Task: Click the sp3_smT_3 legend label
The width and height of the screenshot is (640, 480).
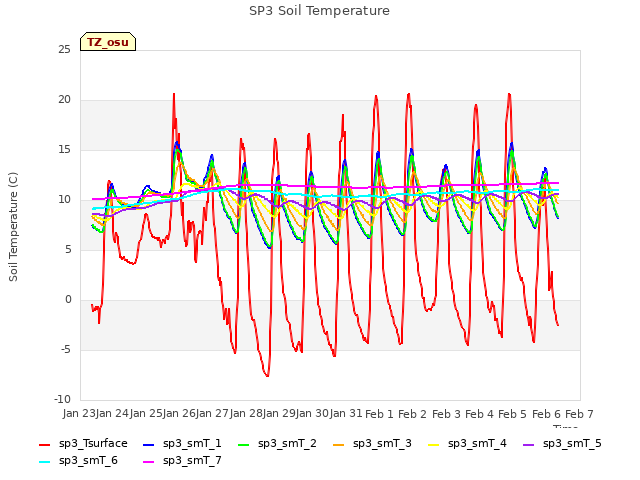Action: tap(382, 443)
